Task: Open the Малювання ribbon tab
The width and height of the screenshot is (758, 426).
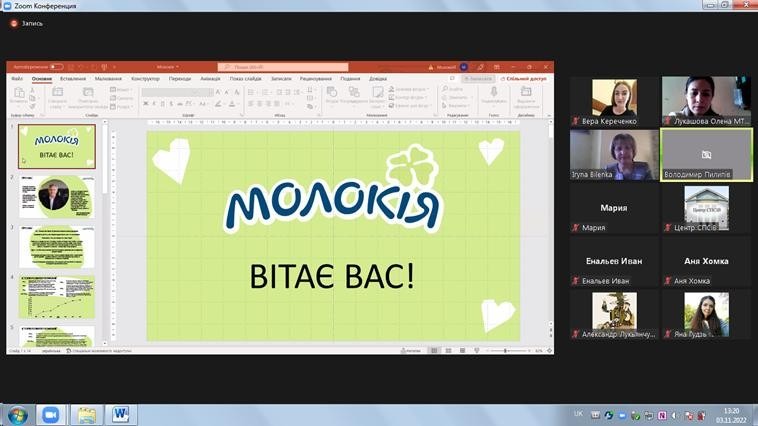Action: [108, 78]
